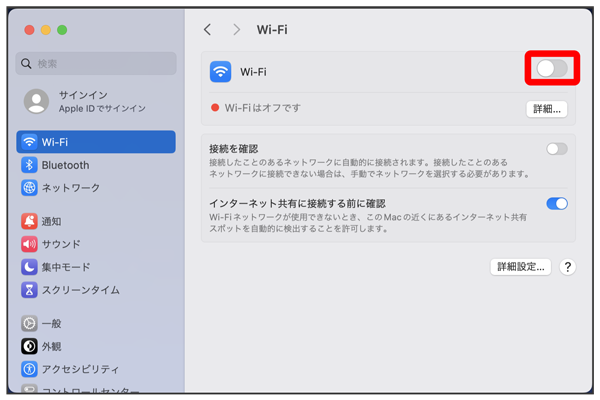Click the 検索 search field
Viewport: 600px width, 400px height.
coord(96,63)
